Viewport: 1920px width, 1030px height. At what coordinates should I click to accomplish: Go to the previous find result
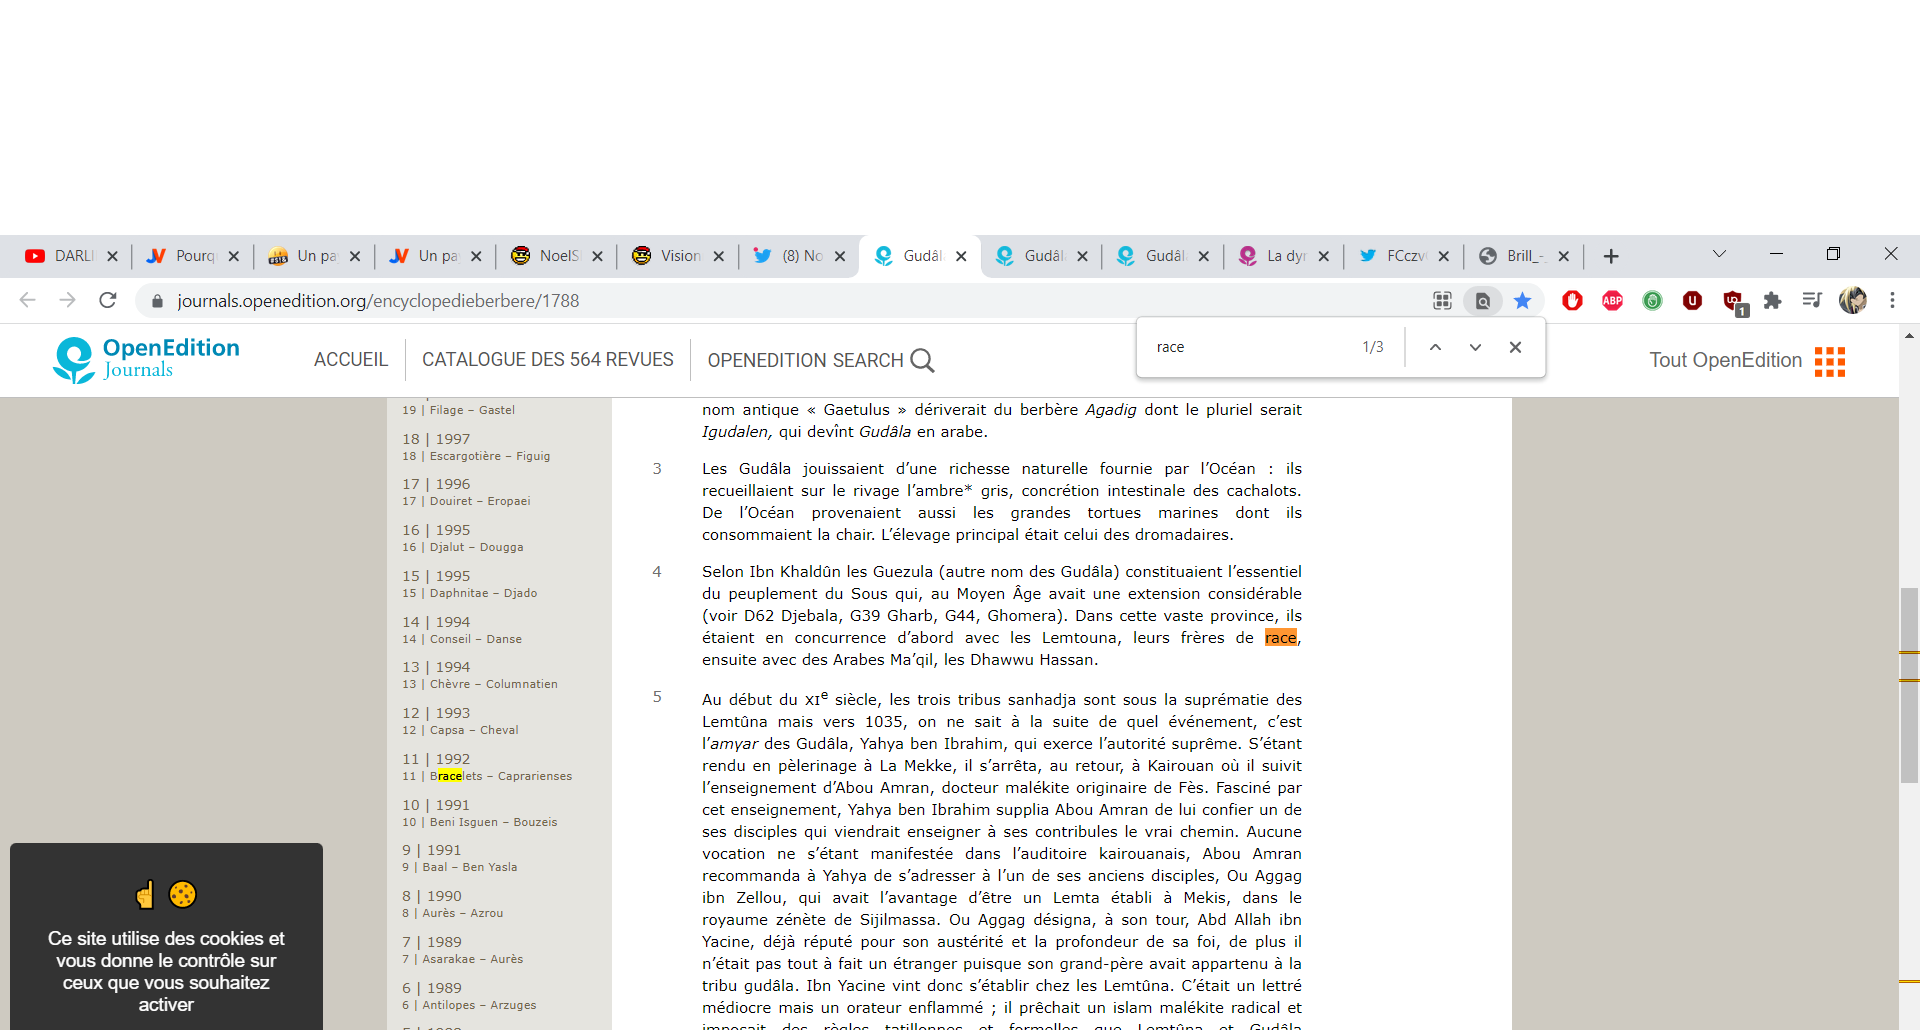tap(1435, 347)
